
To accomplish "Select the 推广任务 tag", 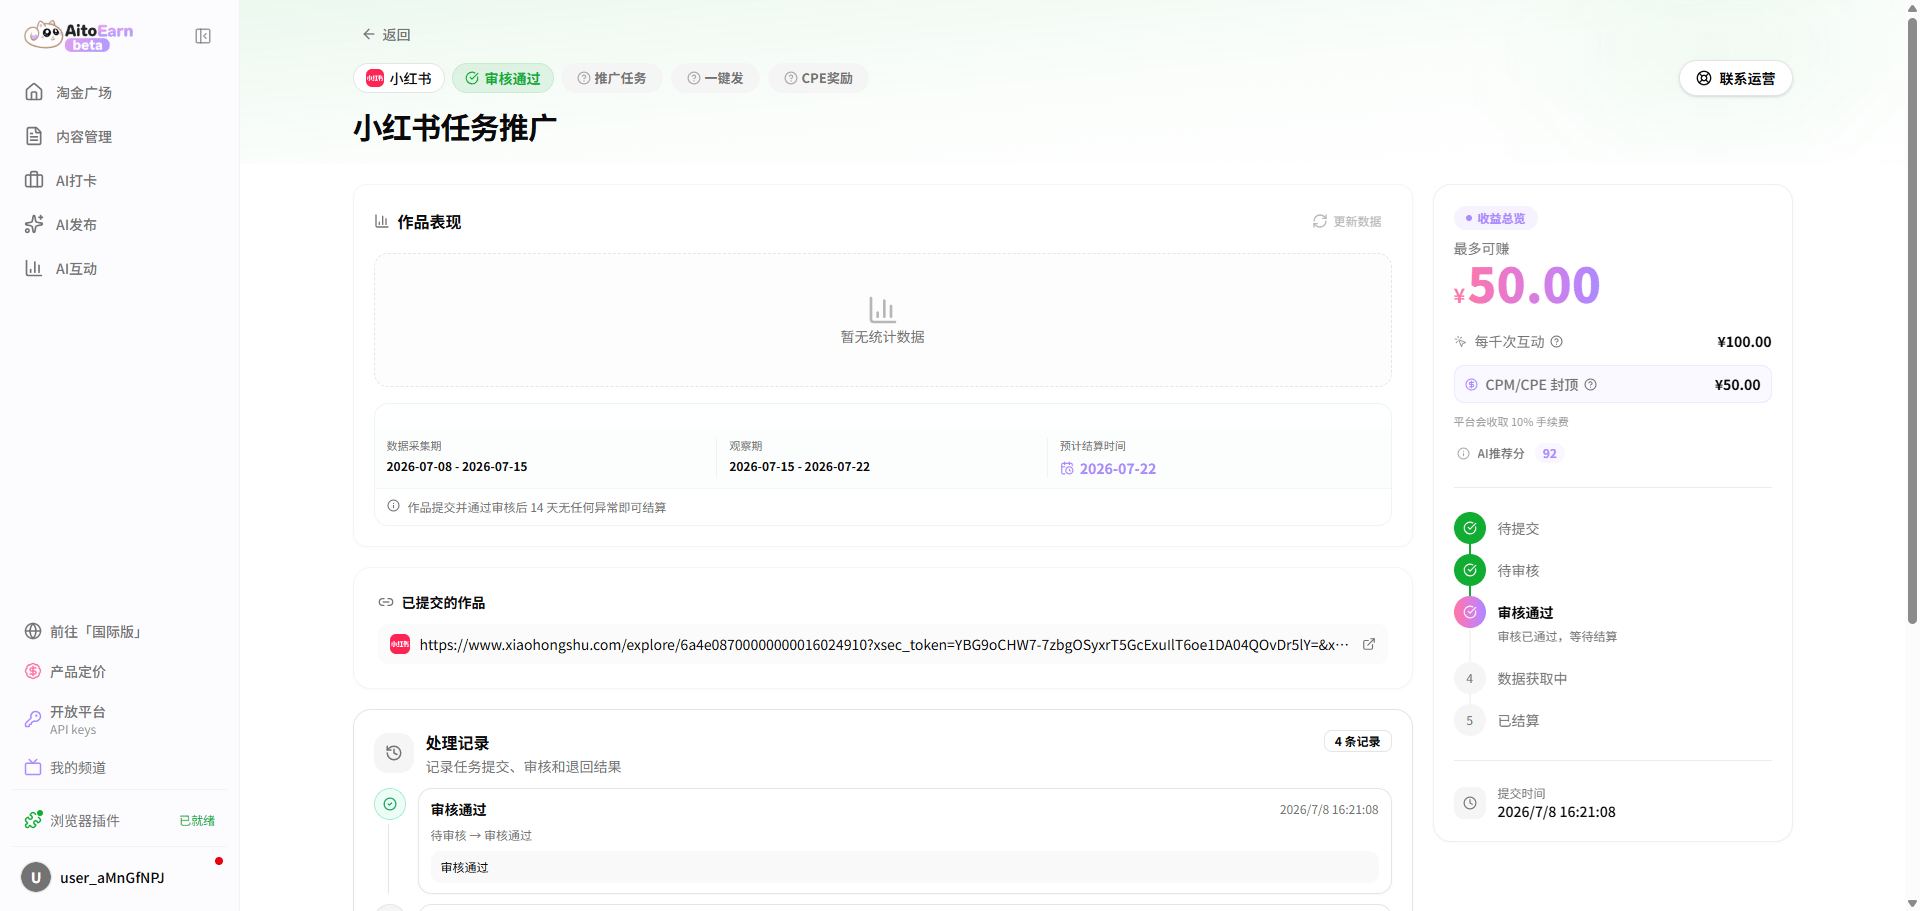I will coord(611,78).
